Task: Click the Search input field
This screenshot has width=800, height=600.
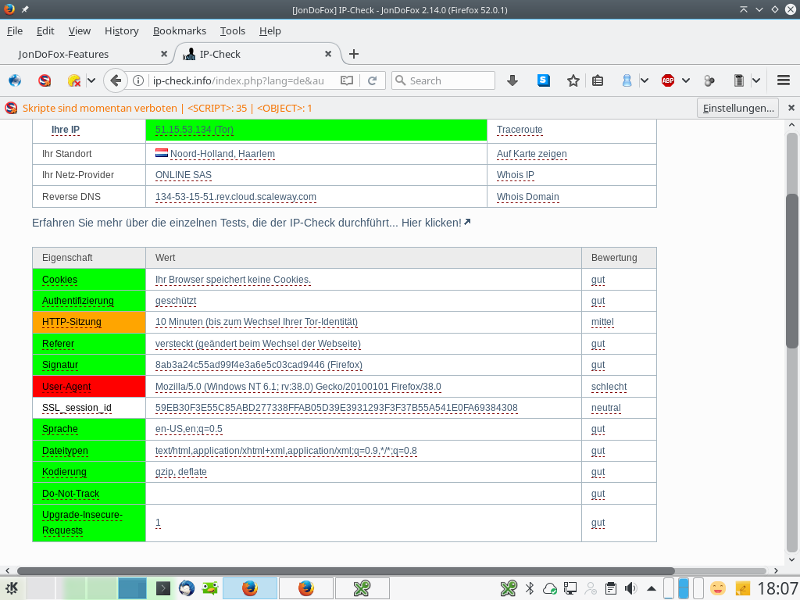Action: click(x=443, y=81)
